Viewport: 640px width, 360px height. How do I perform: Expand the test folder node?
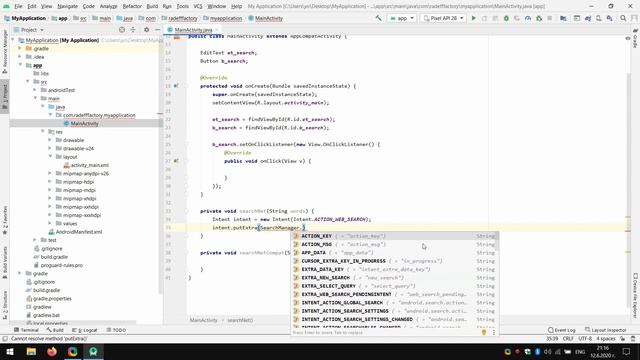click(35, 240)
